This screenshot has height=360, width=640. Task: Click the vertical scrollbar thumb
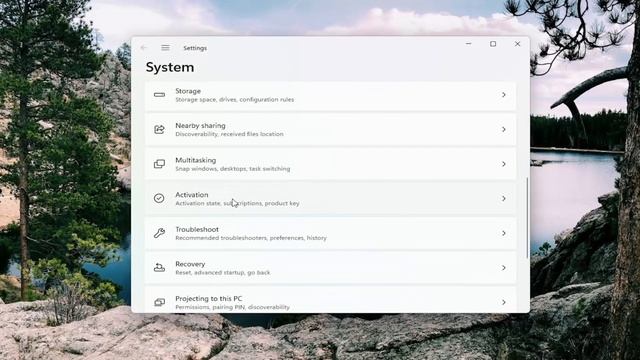click(527, 218)
